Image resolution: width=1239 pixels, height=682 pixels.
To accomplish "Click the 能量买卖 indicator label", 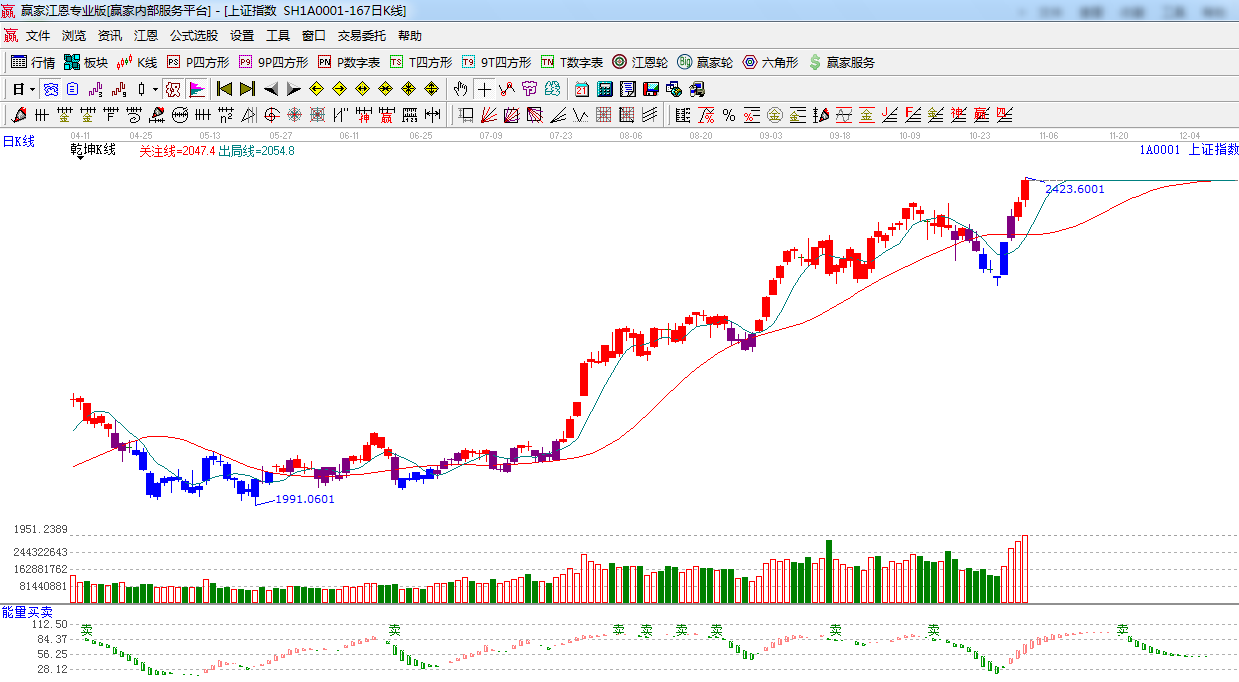I will [27, 611].
